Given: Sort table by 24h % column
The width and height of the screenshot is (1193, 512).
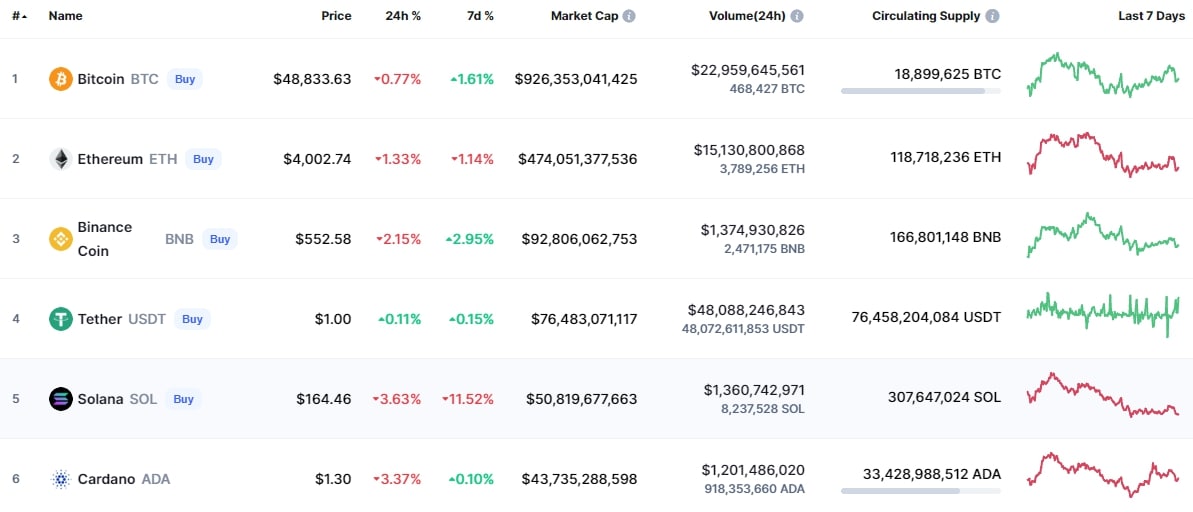Looking at the screenshot, I should (403, 16).
